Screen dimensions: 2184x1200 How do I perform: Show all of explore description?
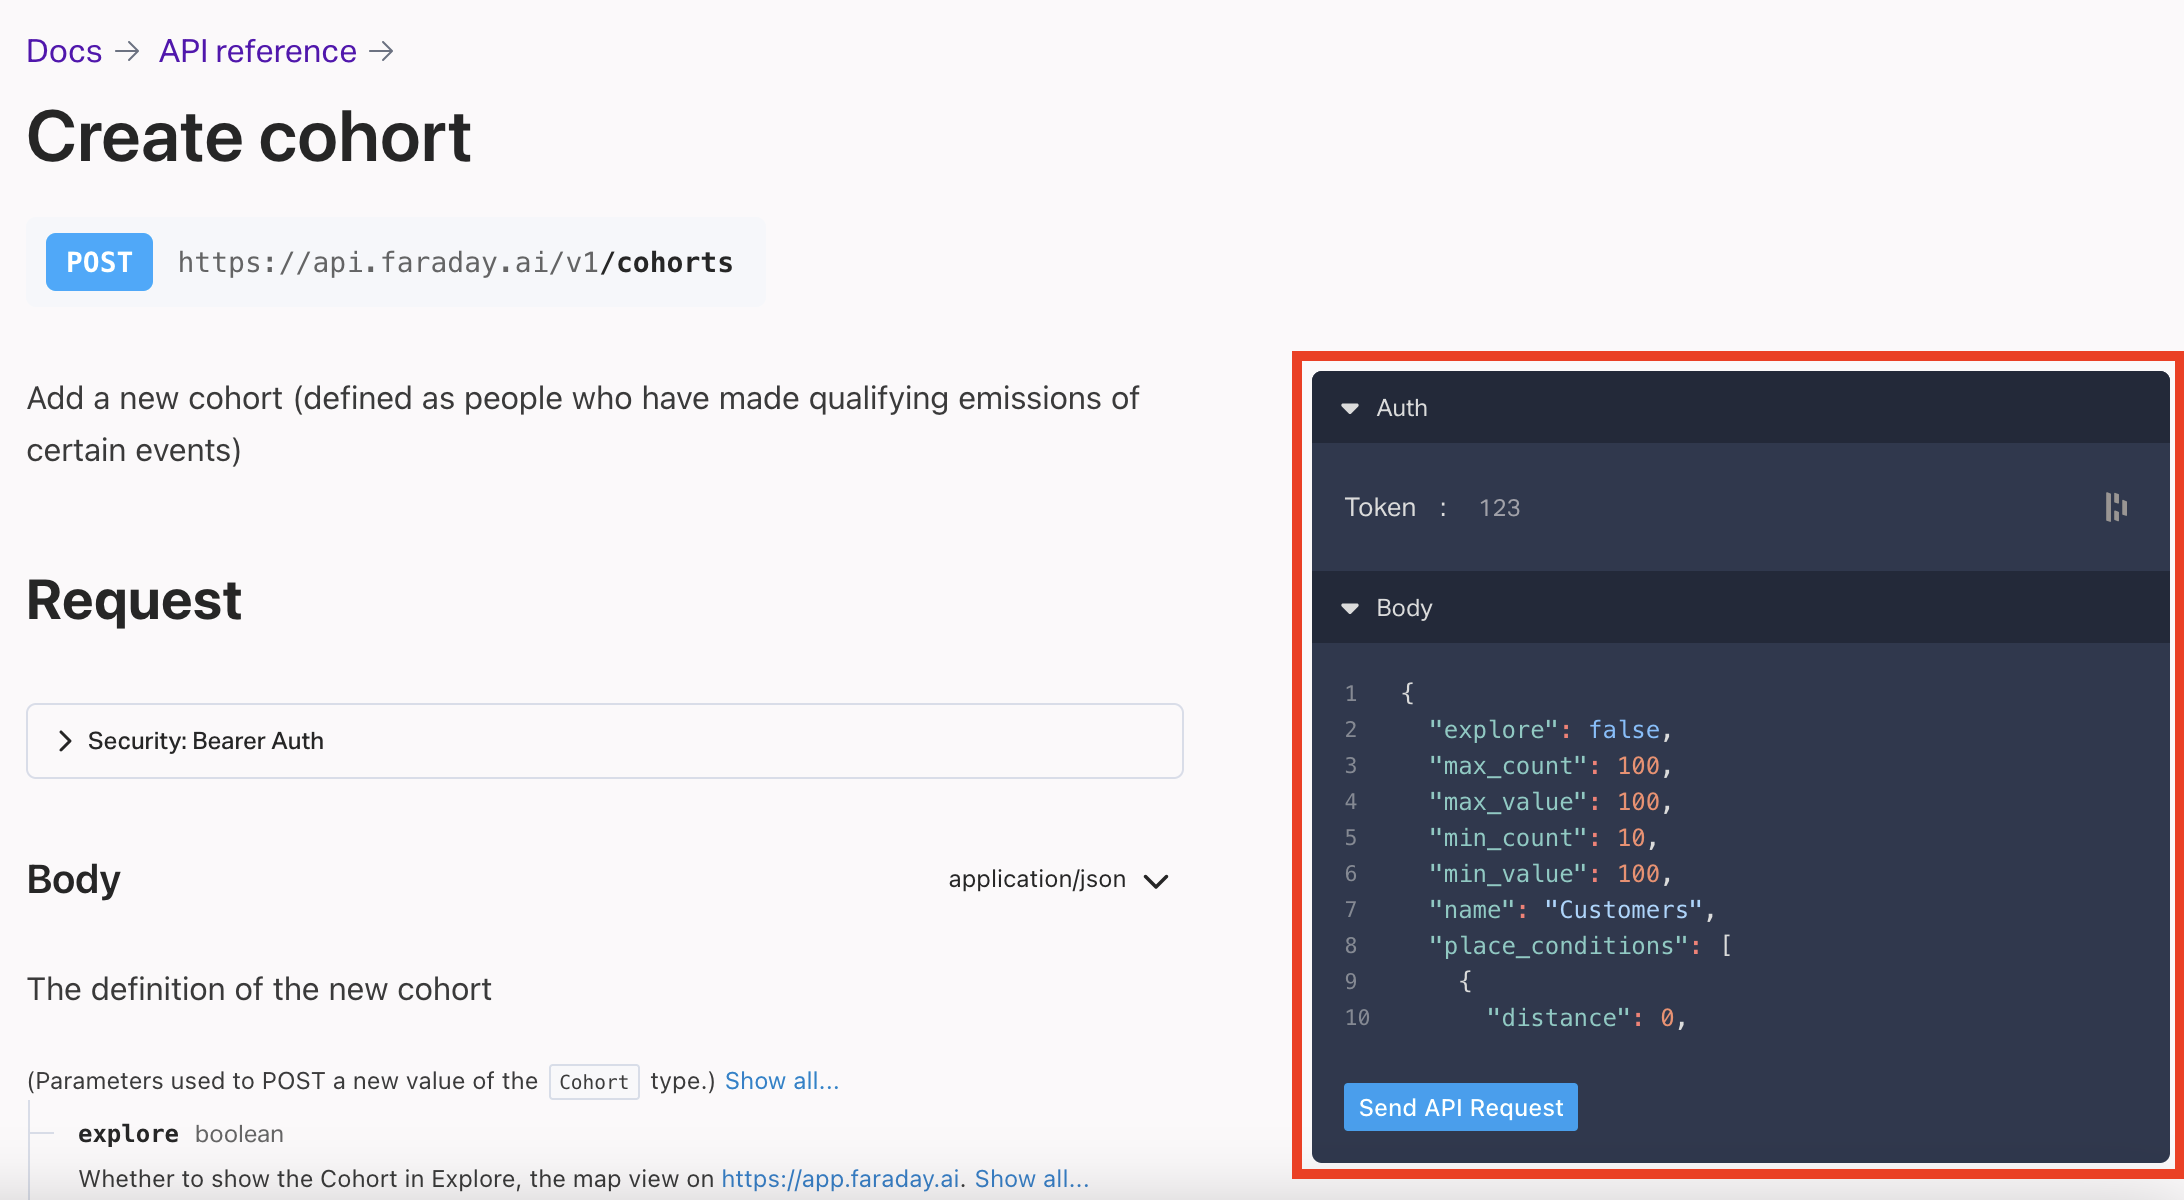pyautogui.click(x=1031, y=1179)
